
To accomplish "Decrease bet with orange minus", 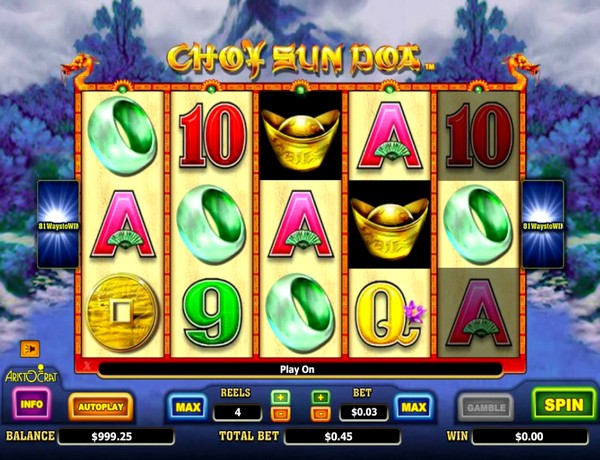I will pos(321,414).
